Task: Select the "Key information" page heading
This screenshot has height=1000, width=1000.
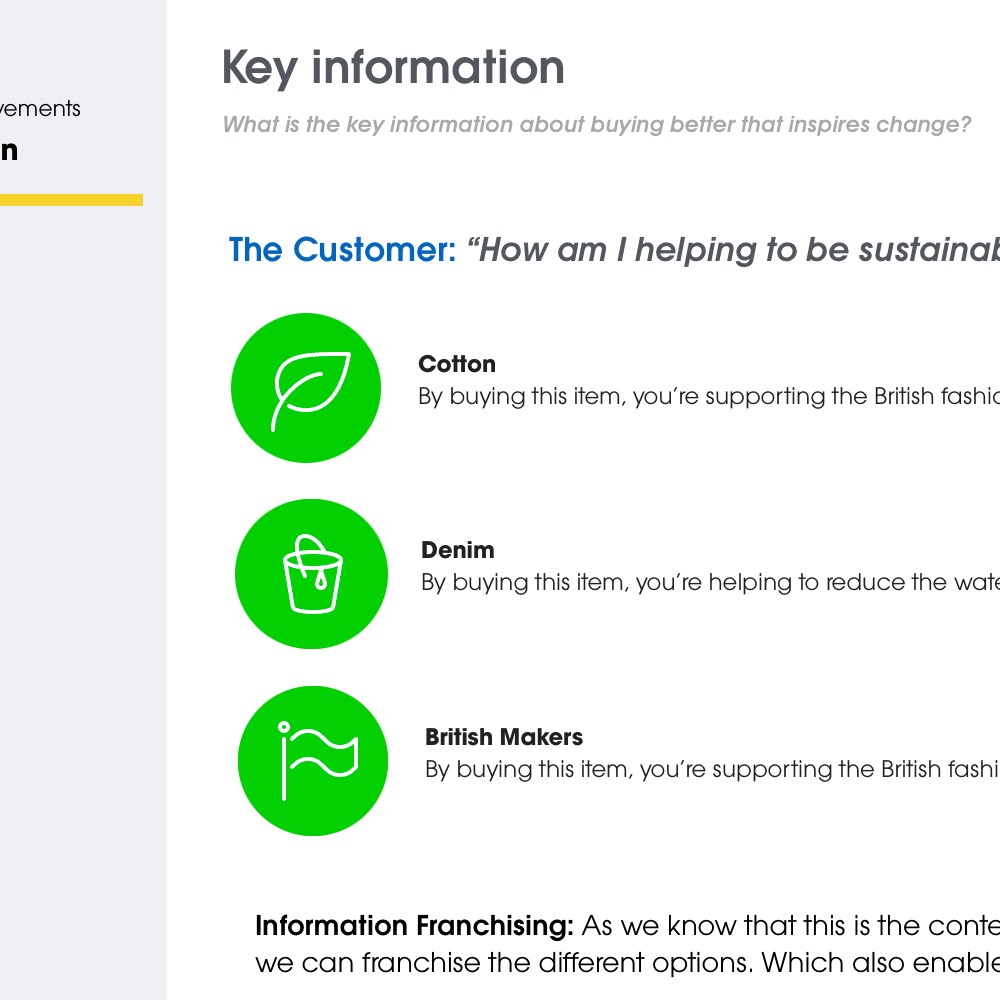Action: [393, 68]
